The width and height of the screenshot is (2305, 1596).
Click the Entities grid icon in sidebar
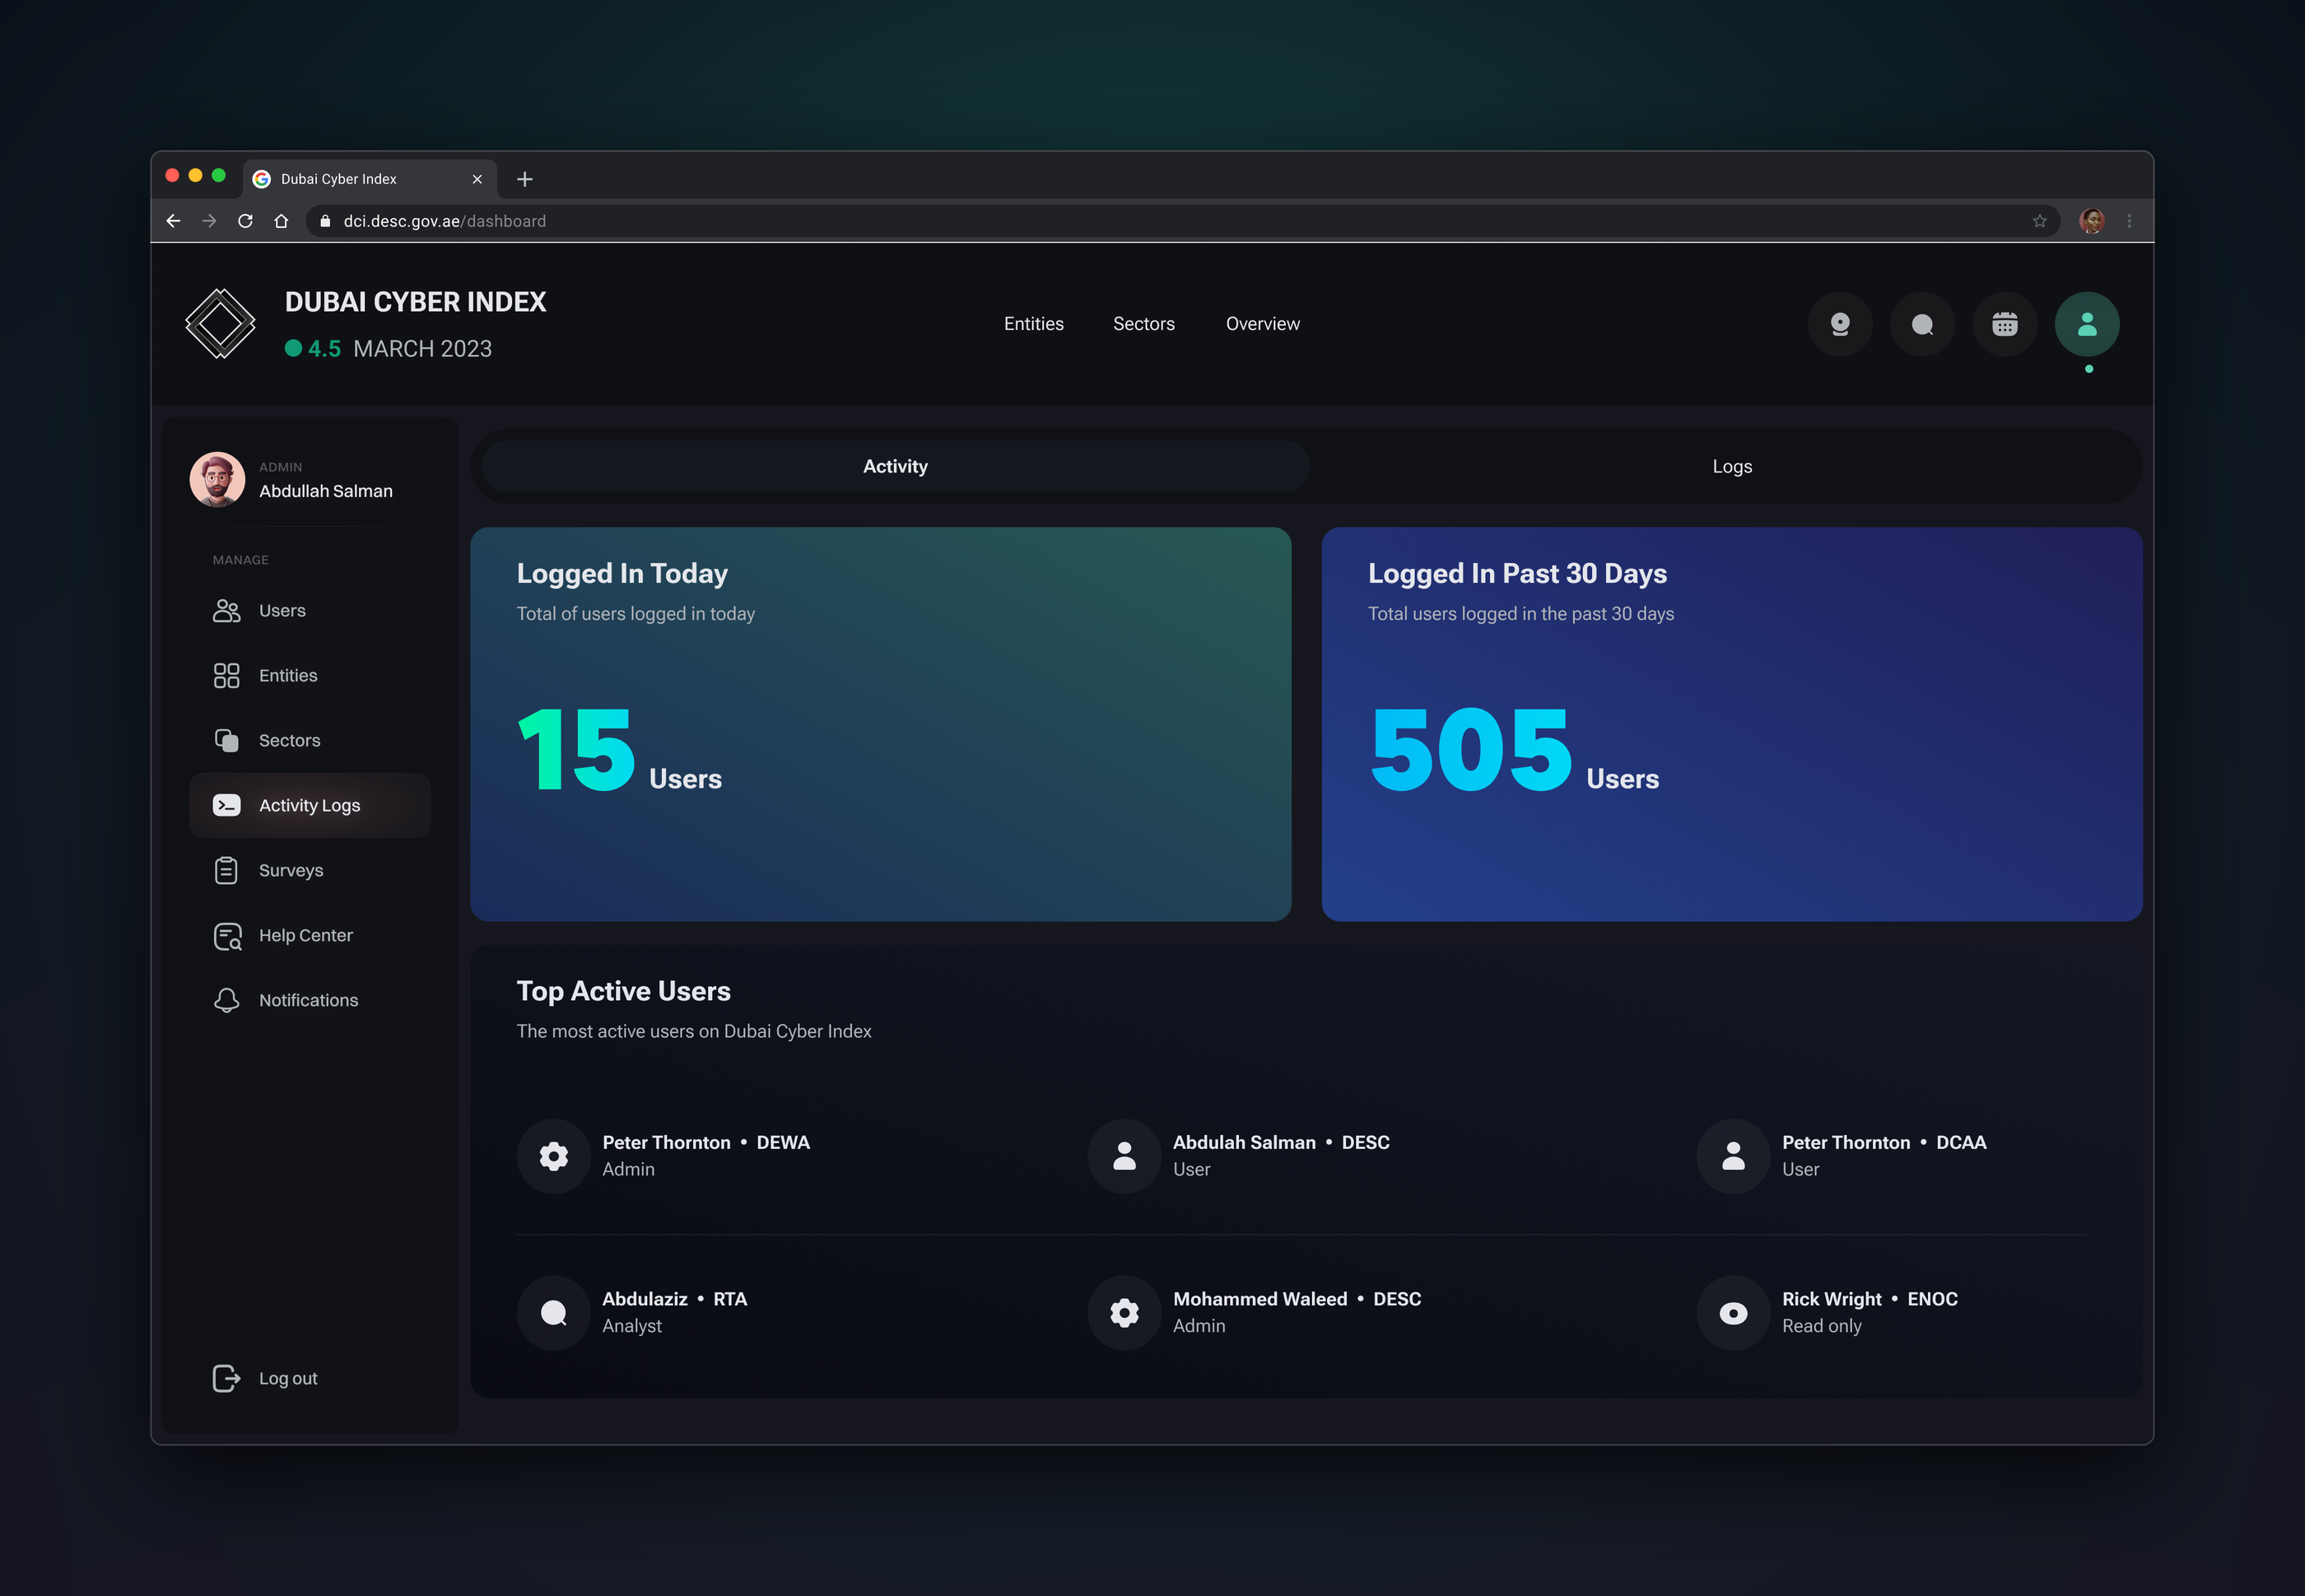click(227, 676)
